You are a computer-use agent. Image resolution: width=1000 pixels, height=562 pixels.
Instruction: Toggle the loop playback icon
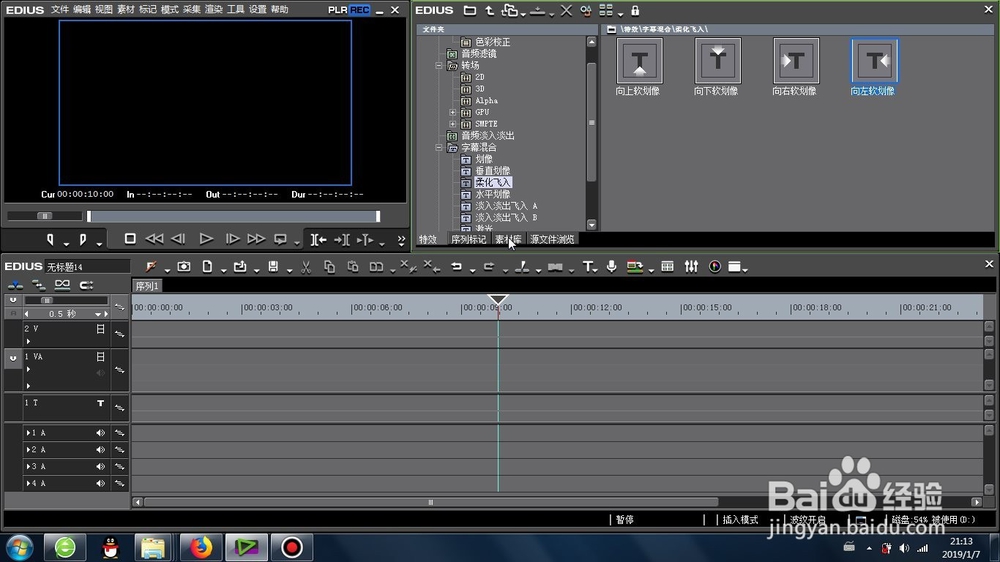coord(280,239)
